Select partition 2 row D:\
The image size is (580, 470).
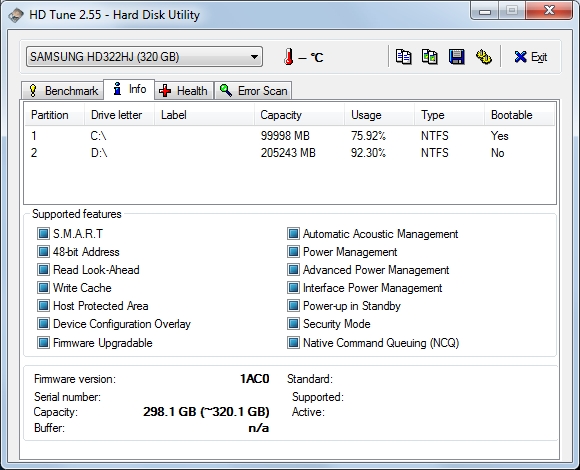tap(290, 153)
